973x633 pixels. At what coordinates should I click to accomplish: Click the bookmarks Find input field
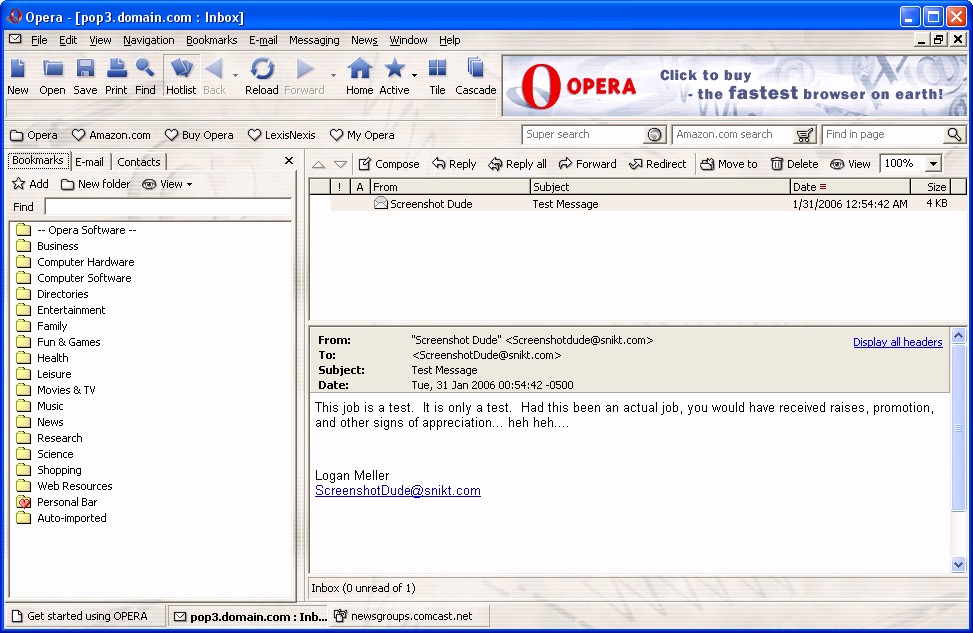click(169, 207)
